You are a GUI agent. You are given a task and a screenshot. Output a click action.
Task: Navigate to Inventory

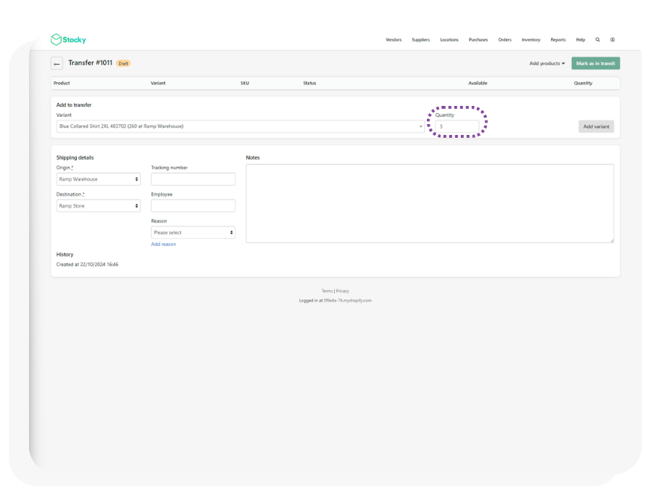pos(530,40)
